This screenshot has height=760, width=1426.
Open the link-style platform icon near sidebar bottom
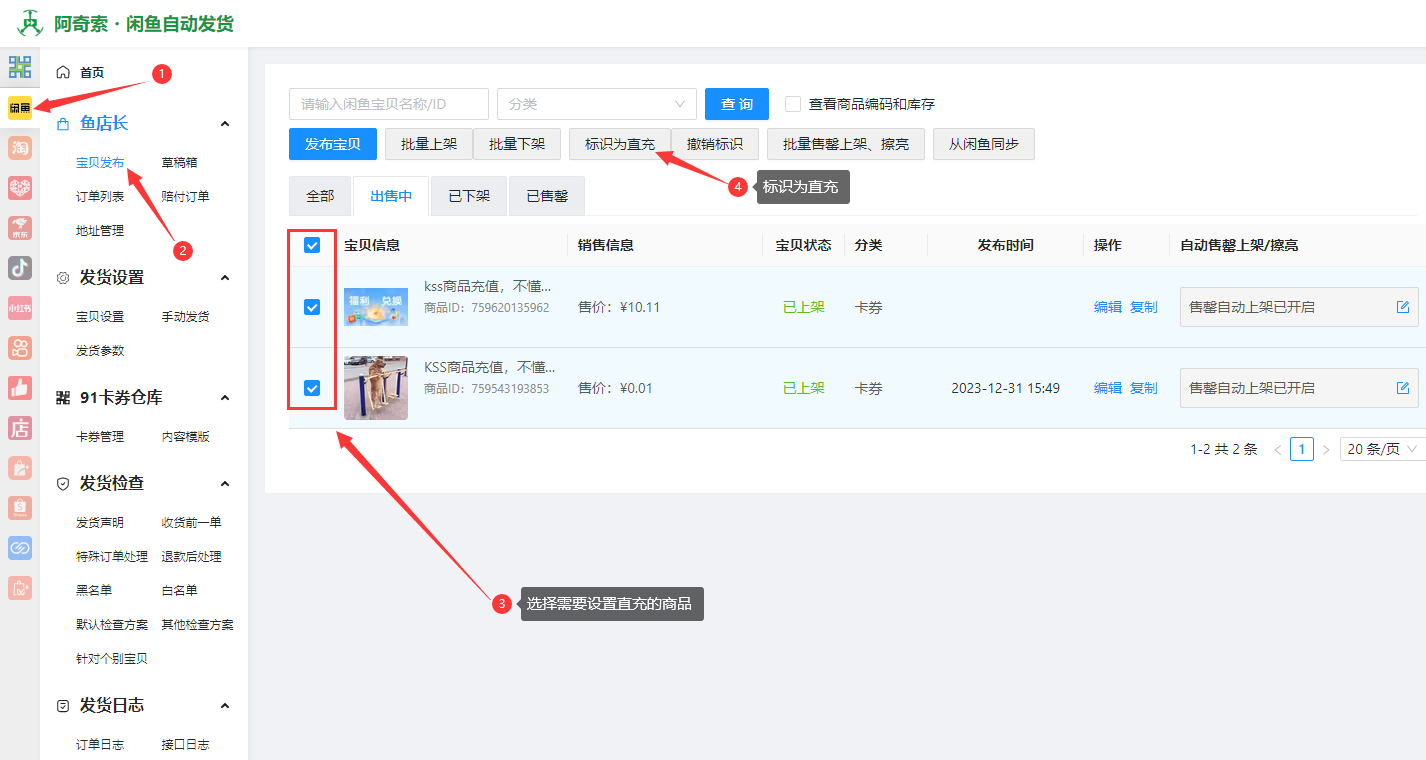pos(20,547)
